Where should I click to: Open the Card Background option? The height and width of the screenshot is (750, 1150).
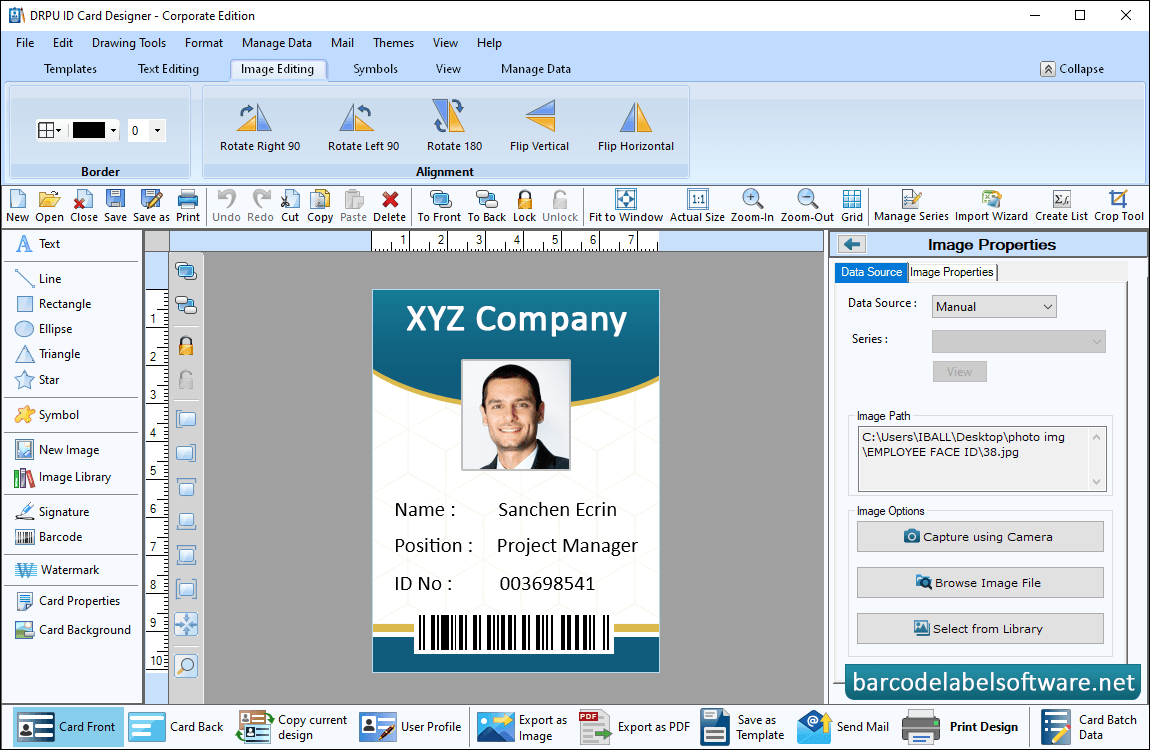[73, 630]
